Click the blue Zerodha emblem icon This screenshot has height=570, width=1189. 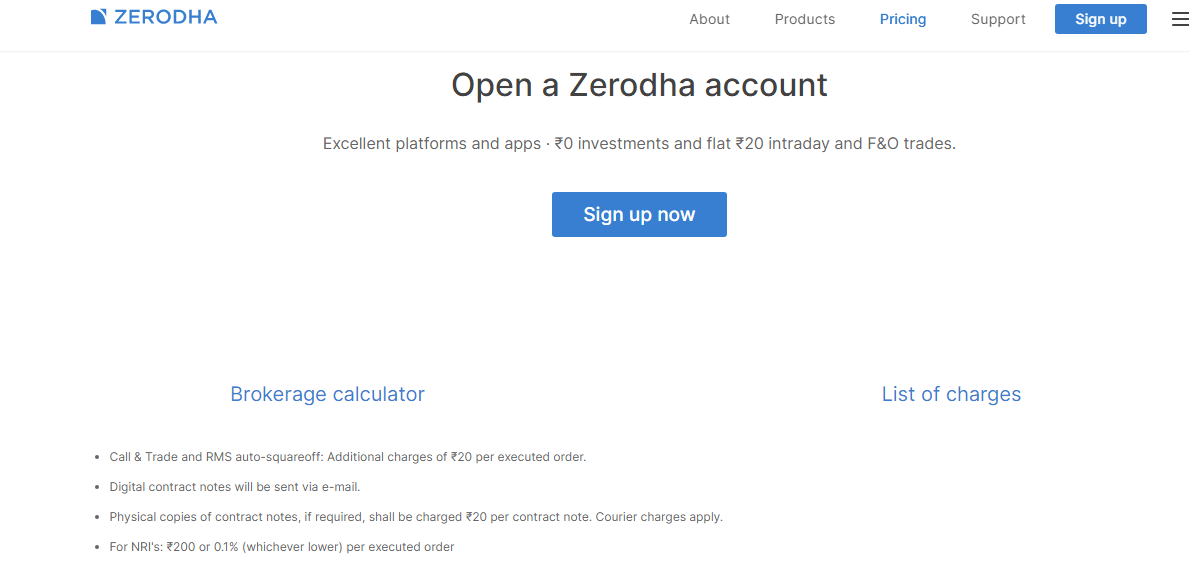pos(99,17)
